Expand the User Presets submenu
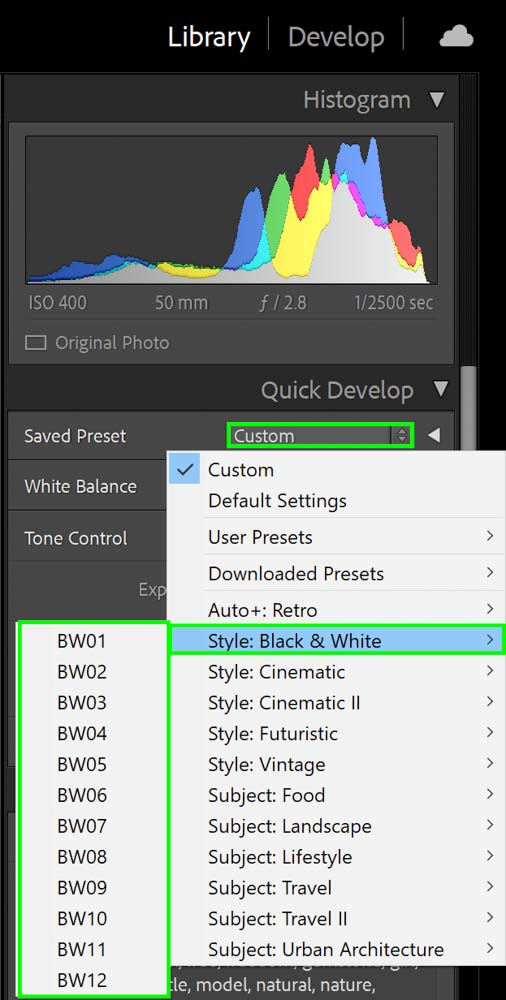This screenshot has height=1000, width=506. coord(336,537)
